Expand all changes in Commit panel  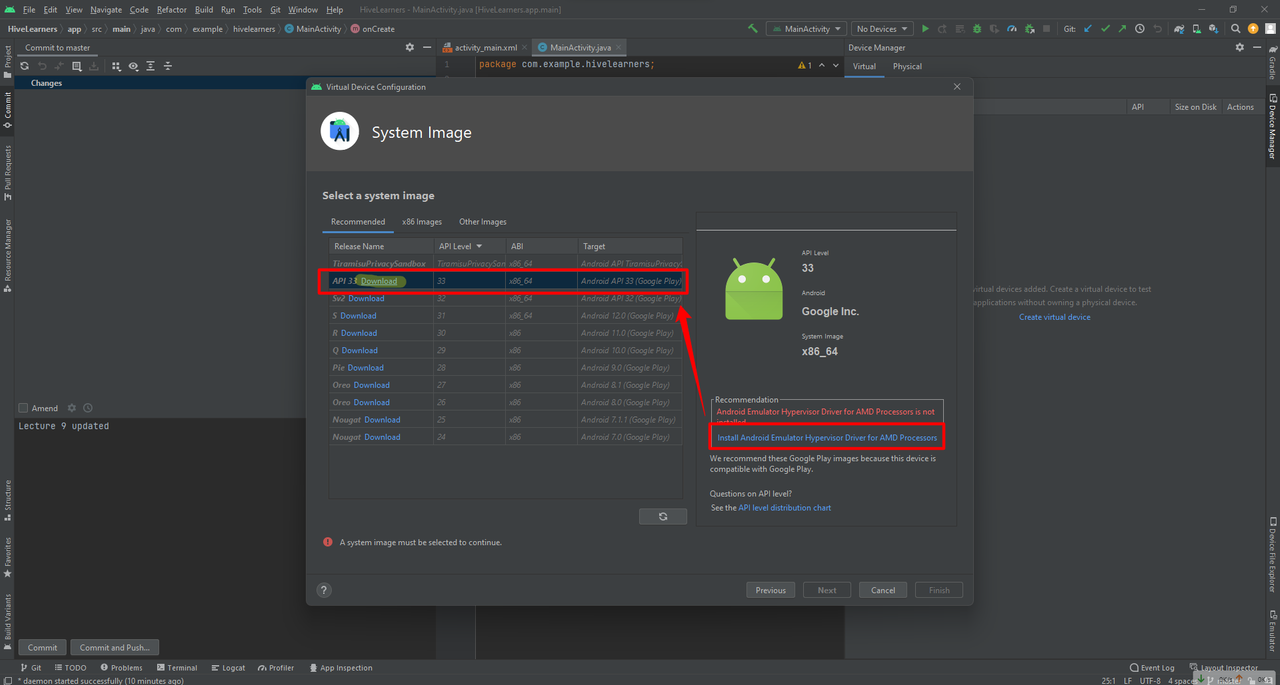151,66
